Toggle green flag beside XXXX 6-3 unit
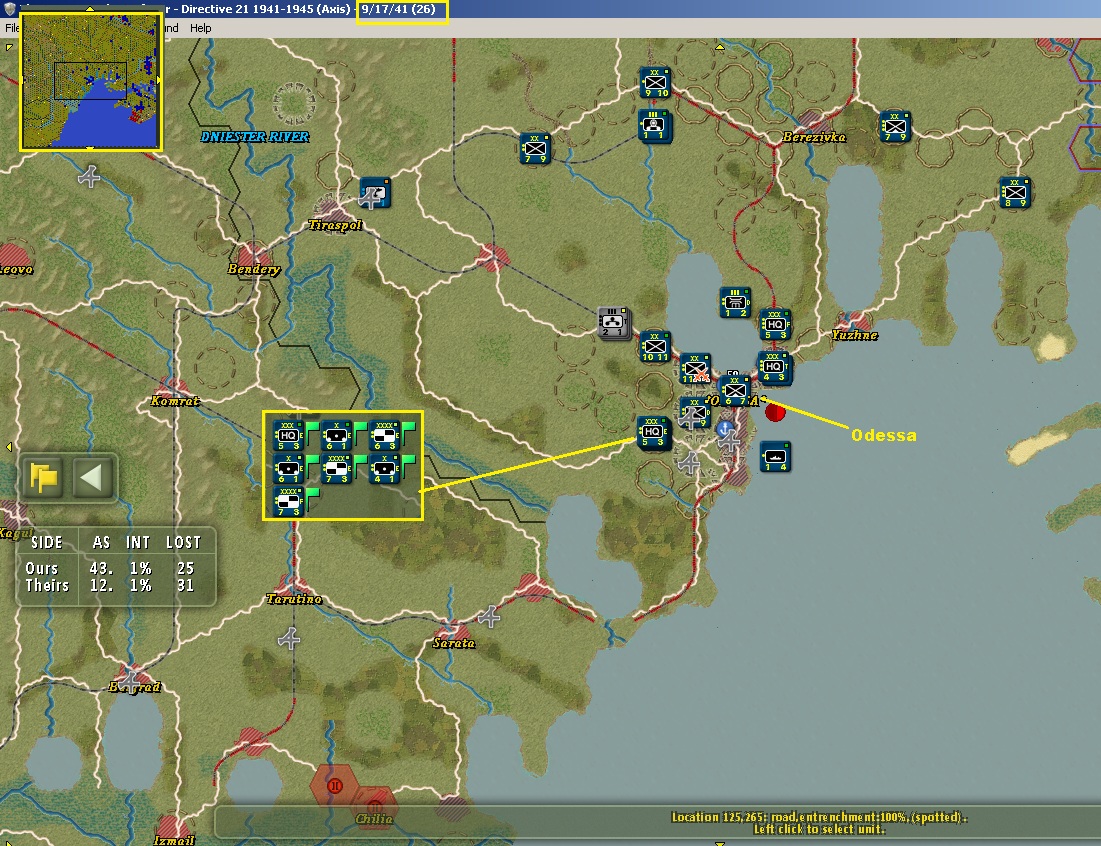The width and height of the screenshot is (1101, 846). [408, 428]
